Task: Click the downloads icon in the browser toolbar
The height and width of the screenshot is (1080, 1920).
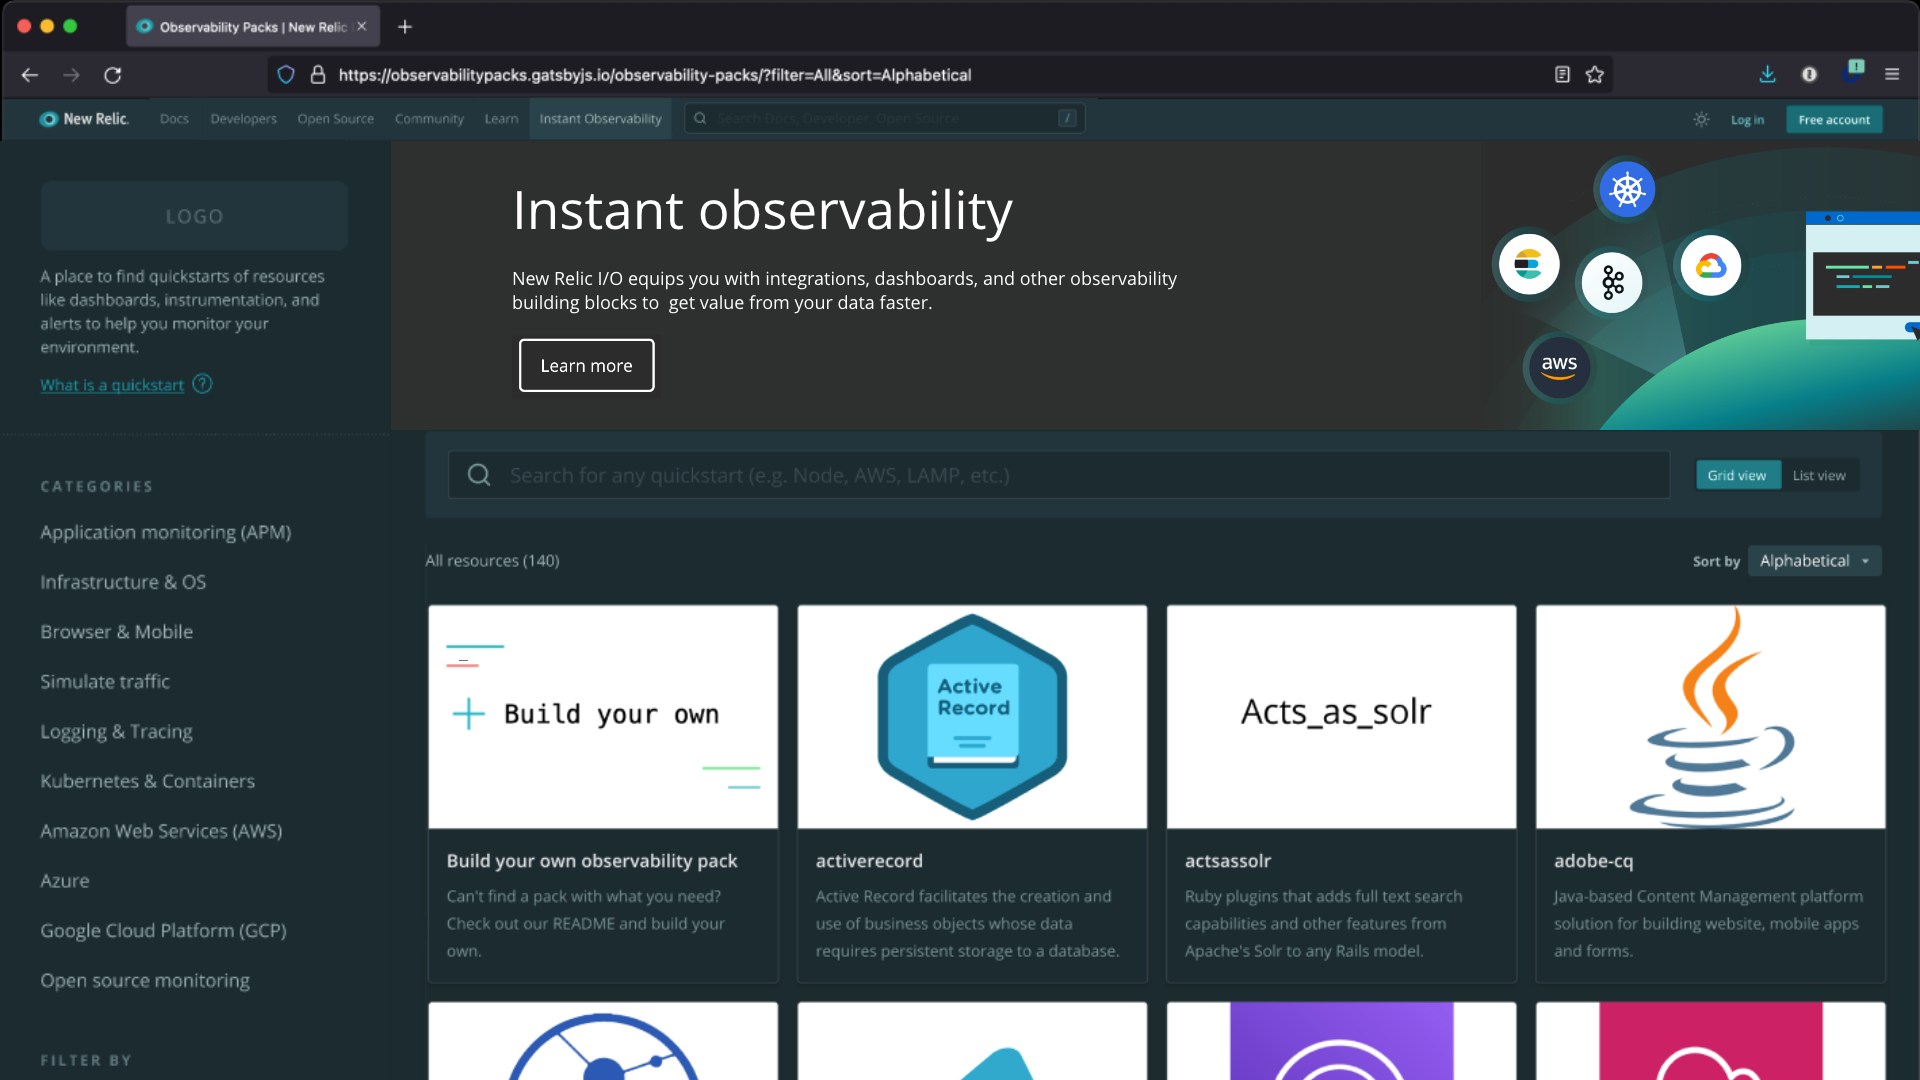Action: [1767, 74]
